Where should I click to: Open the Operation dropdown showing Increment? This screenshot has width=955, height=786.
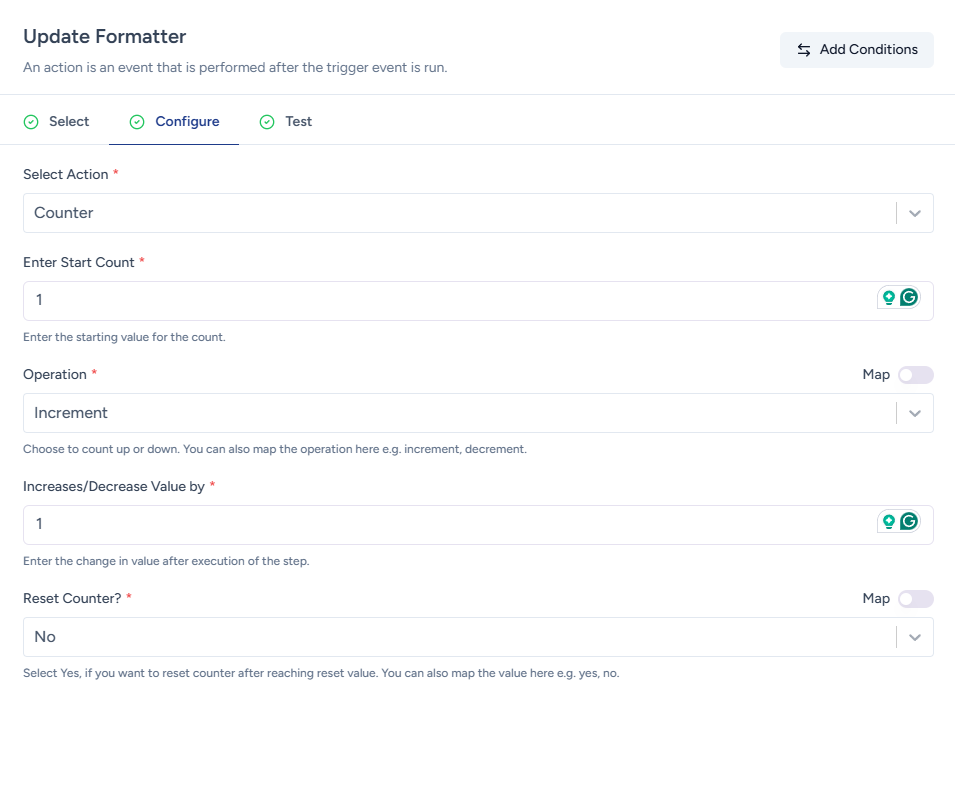[x=460, y=413]
